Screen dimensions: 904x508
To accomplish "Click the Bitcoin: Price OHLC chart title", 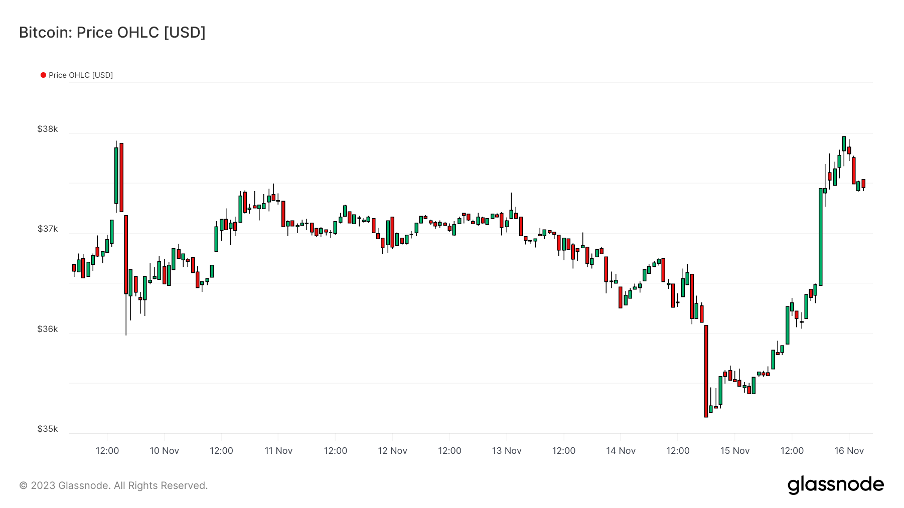I will point(112,33).
